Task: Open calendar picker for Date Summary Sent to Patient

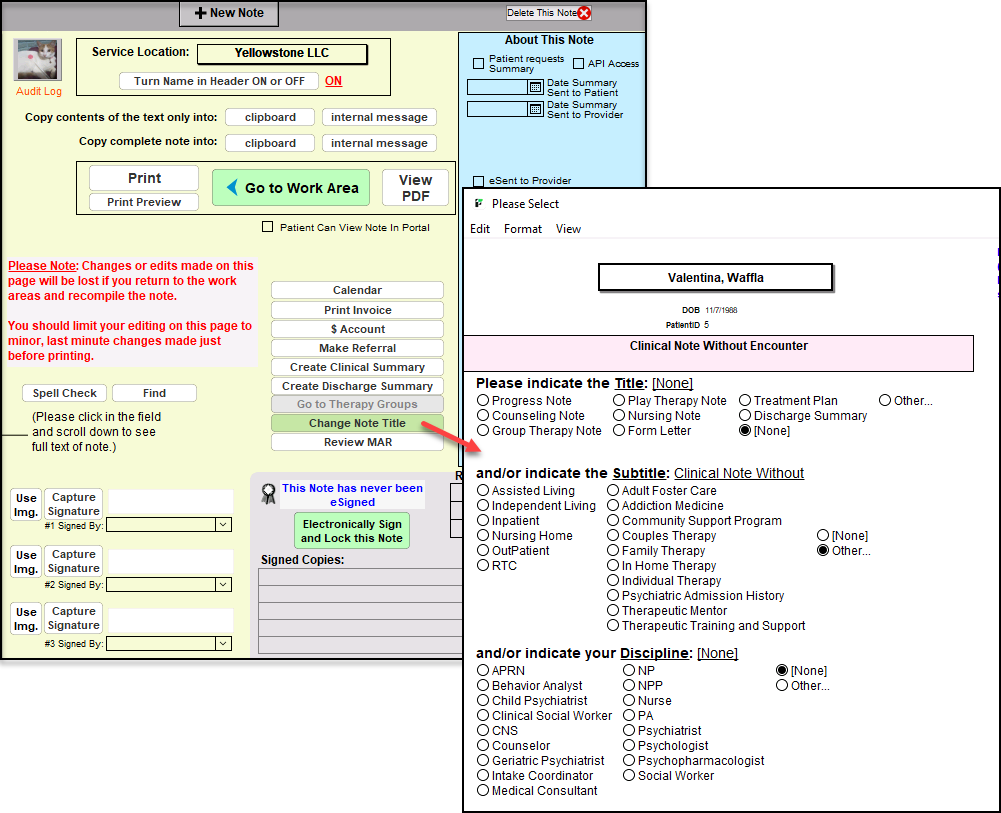Action: [535, 87]
